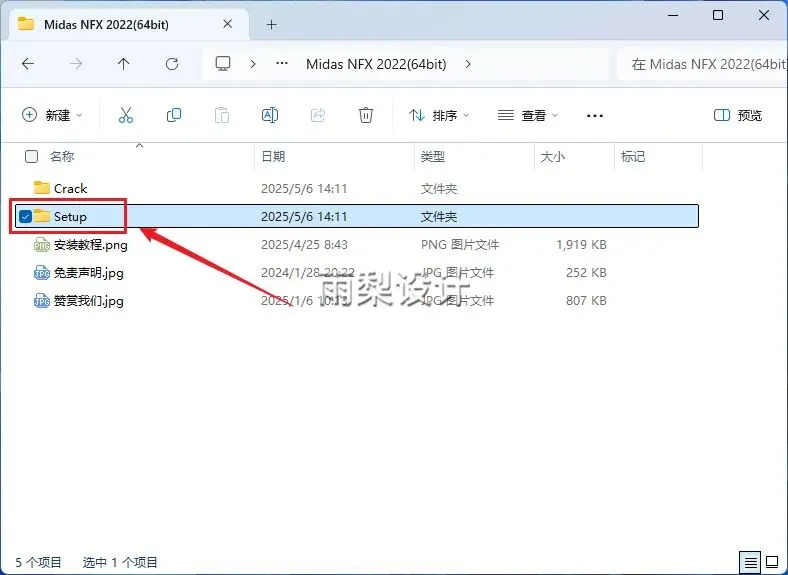Close the Midas NFX 2022(64bit) tab

tap(228, 24)
